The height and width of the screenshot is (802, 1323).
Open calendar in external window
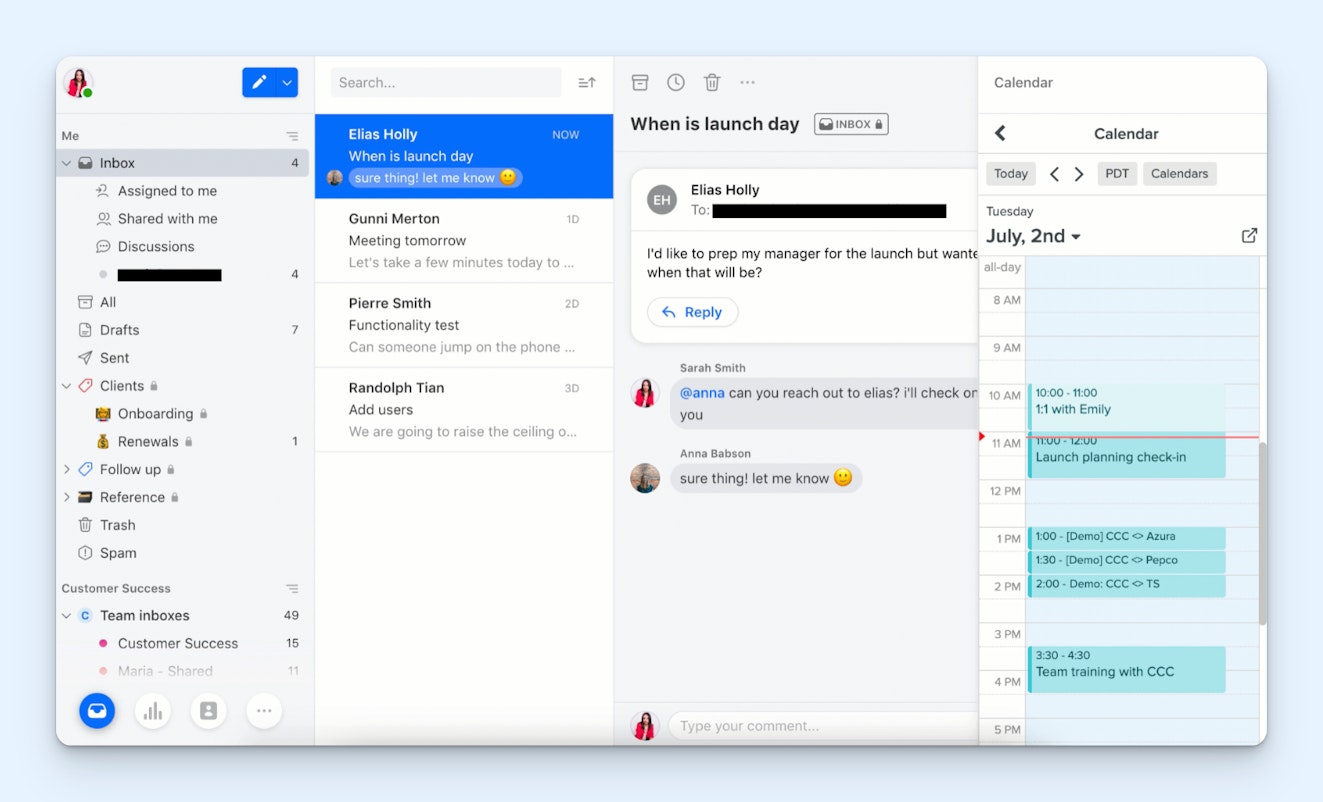(1249, 236)
